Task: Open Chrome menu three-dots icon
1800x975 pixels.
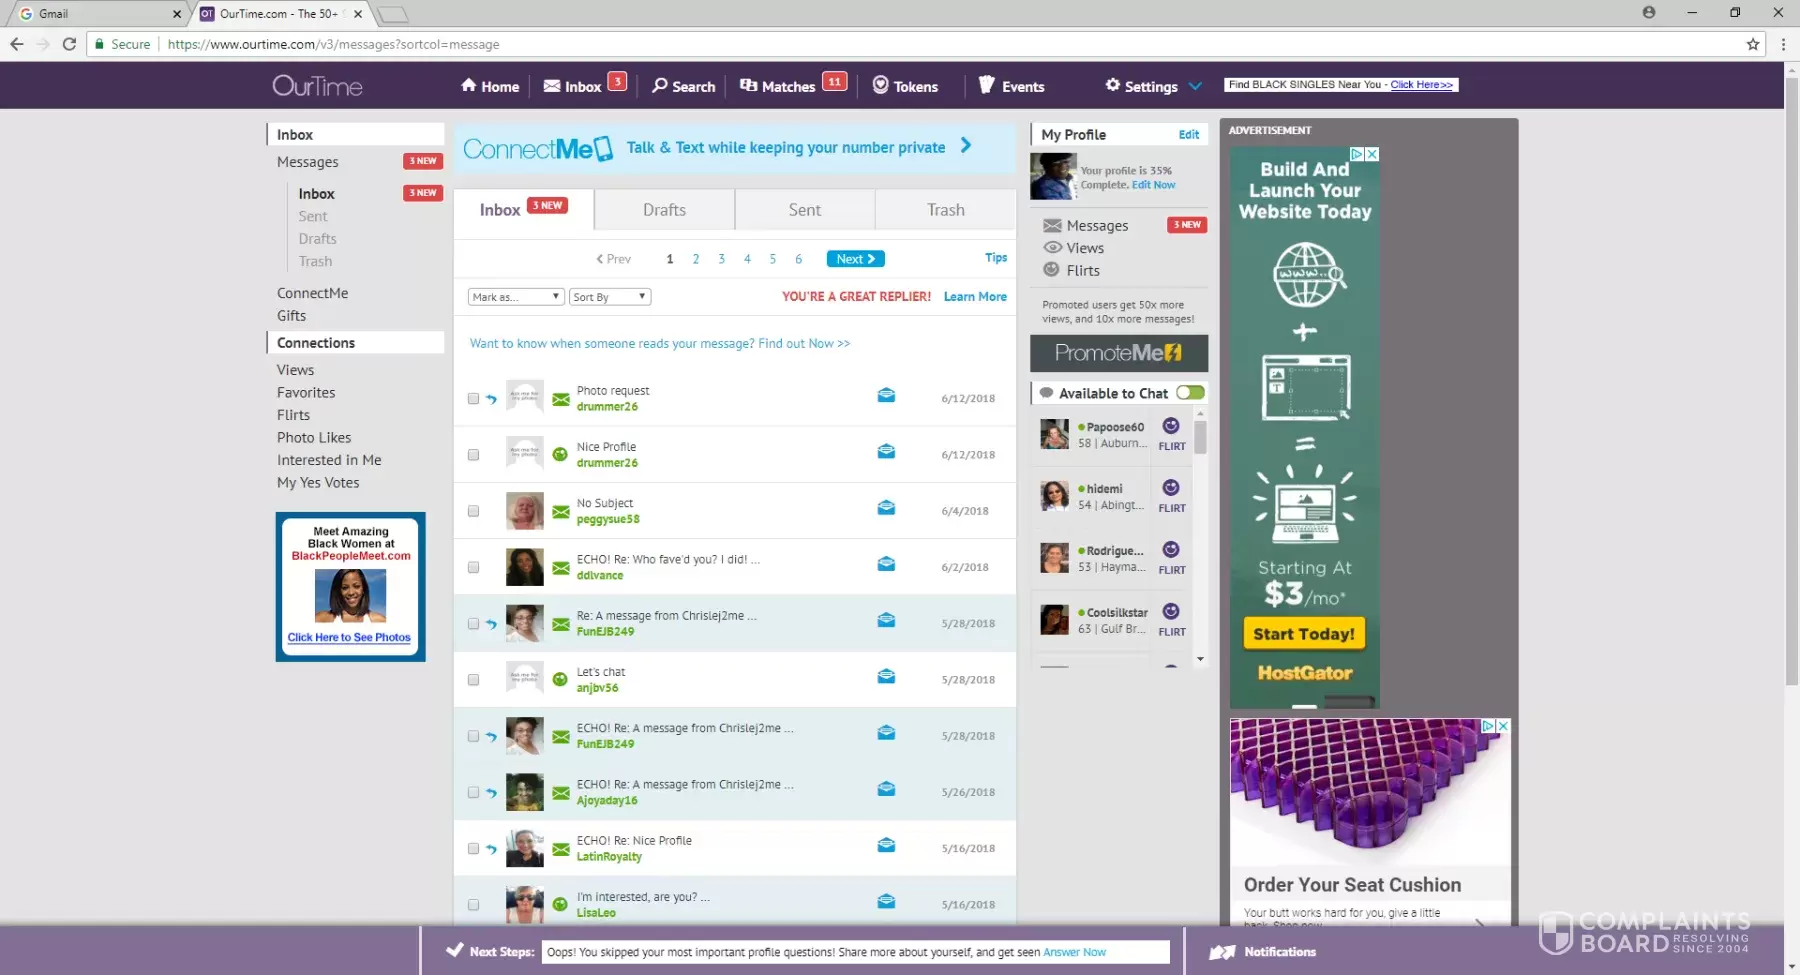Action: tap(1783, 44)
